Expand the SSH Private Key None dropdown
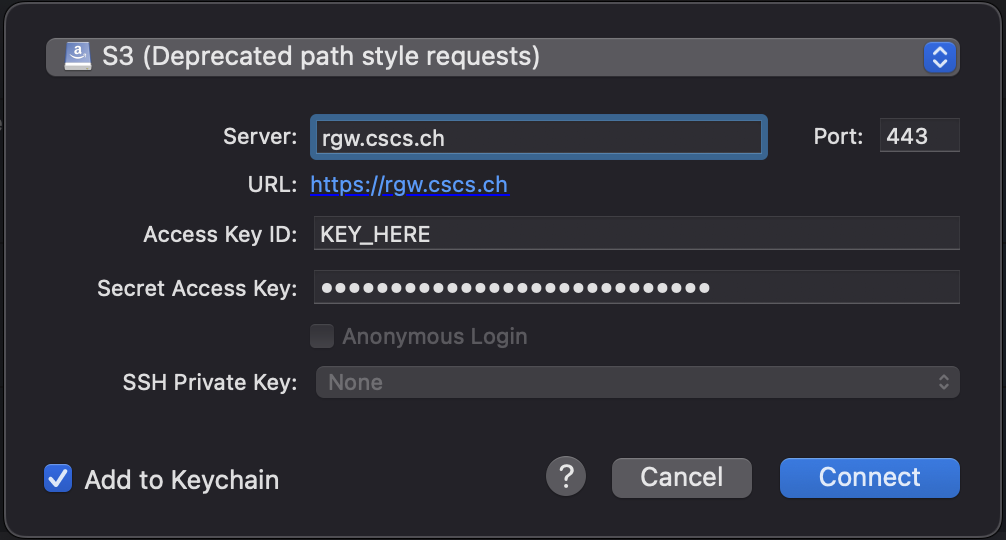Screen dimensions: 1006x540 coord(638,382)
